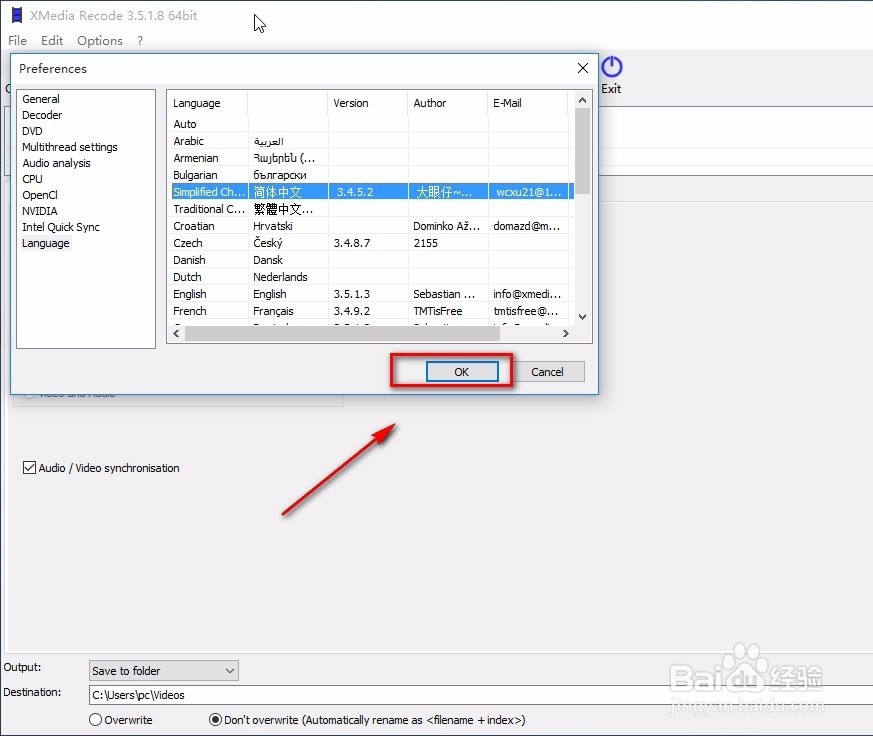Select DVD preferences category
This screenshot has width=873, height=736.
point(32,131)
